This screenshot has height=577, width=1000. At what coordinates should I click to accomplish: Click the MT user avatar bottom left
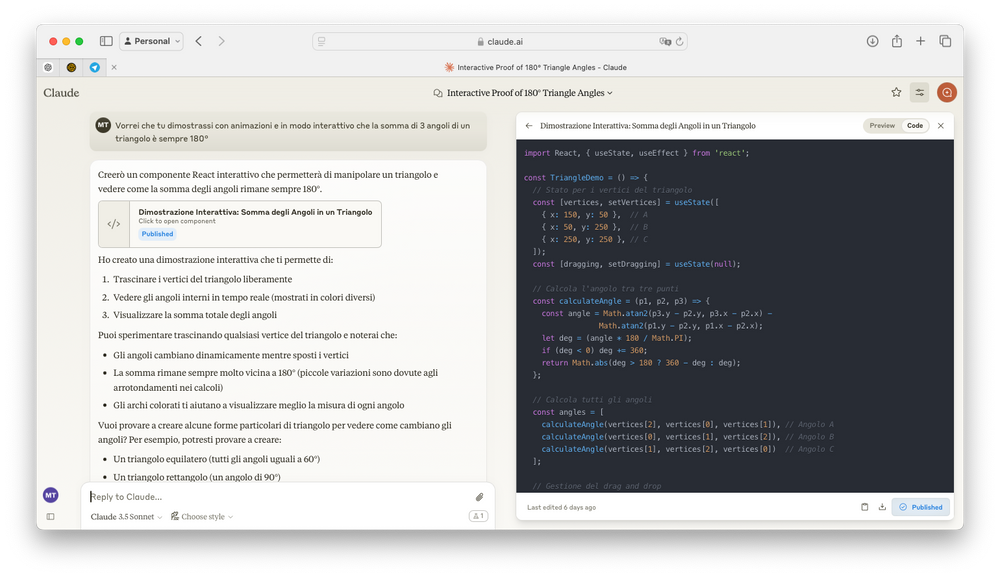pos(51,495)
